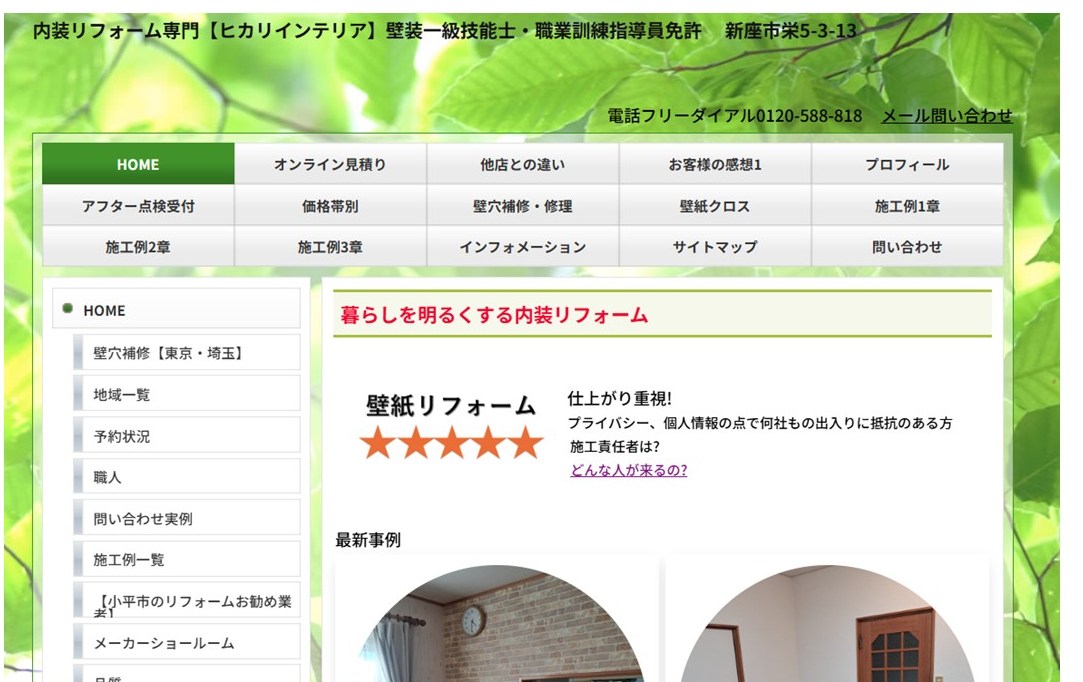Go to インフォメーション page
This screenshot has height=682, width=1083.
tap(523, 246)
